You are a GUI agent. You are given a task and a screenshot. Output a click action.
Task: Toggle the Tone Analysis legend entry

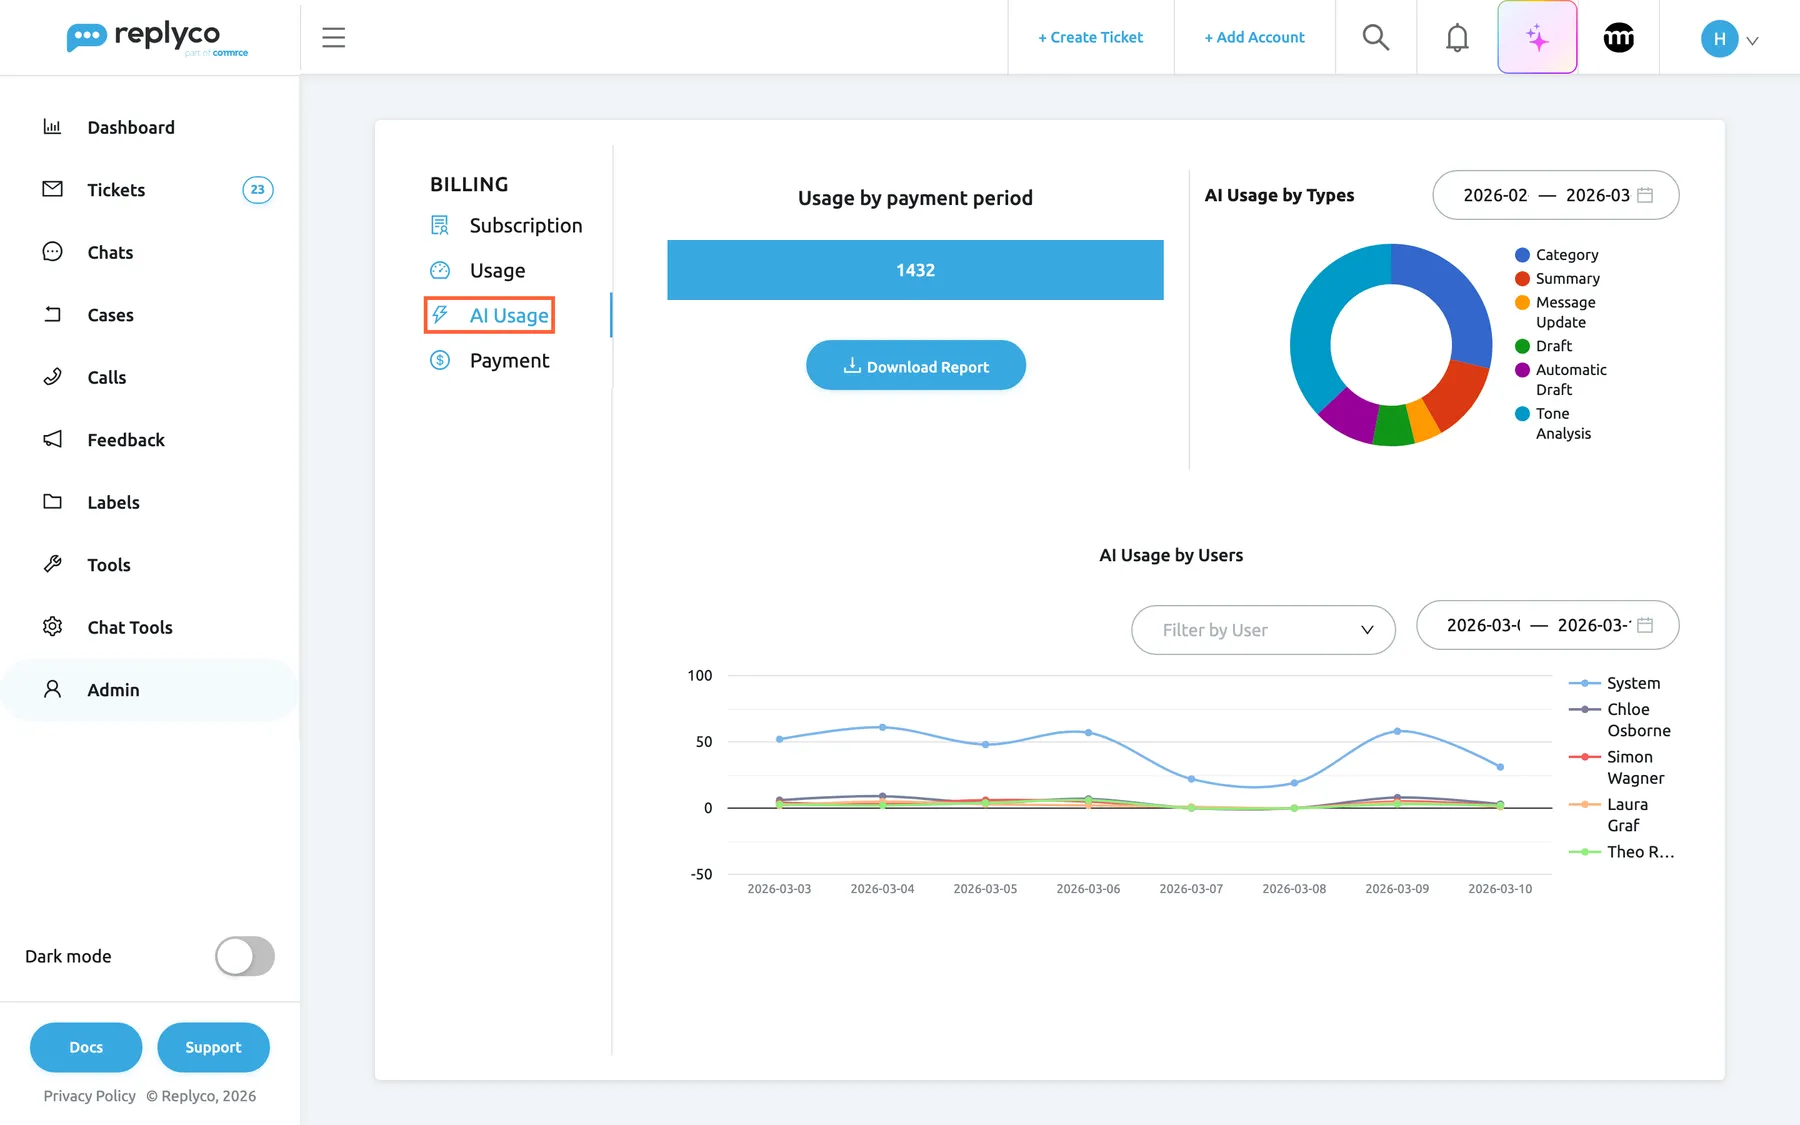pyautogui.click(x=1553, y=423)
